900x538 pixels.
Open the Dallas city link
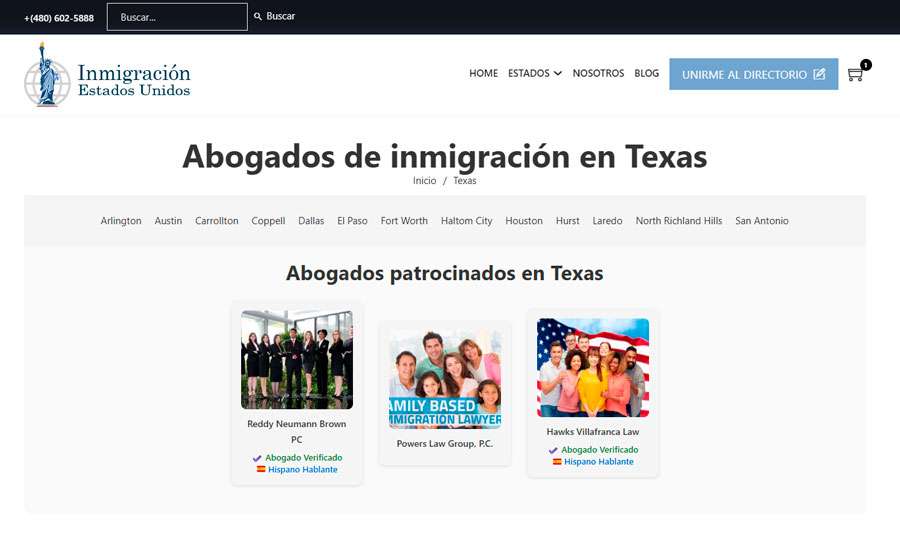point(311,221)
